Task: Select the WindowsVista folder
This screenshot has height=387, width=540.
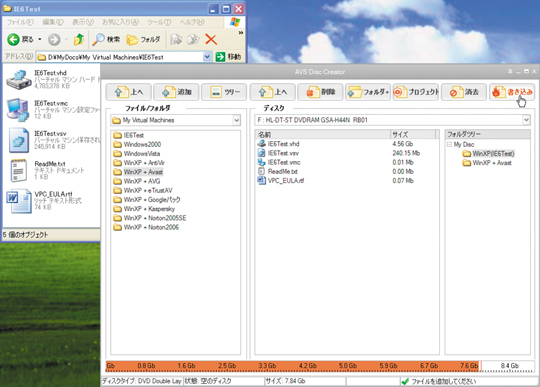Action: 137,154
